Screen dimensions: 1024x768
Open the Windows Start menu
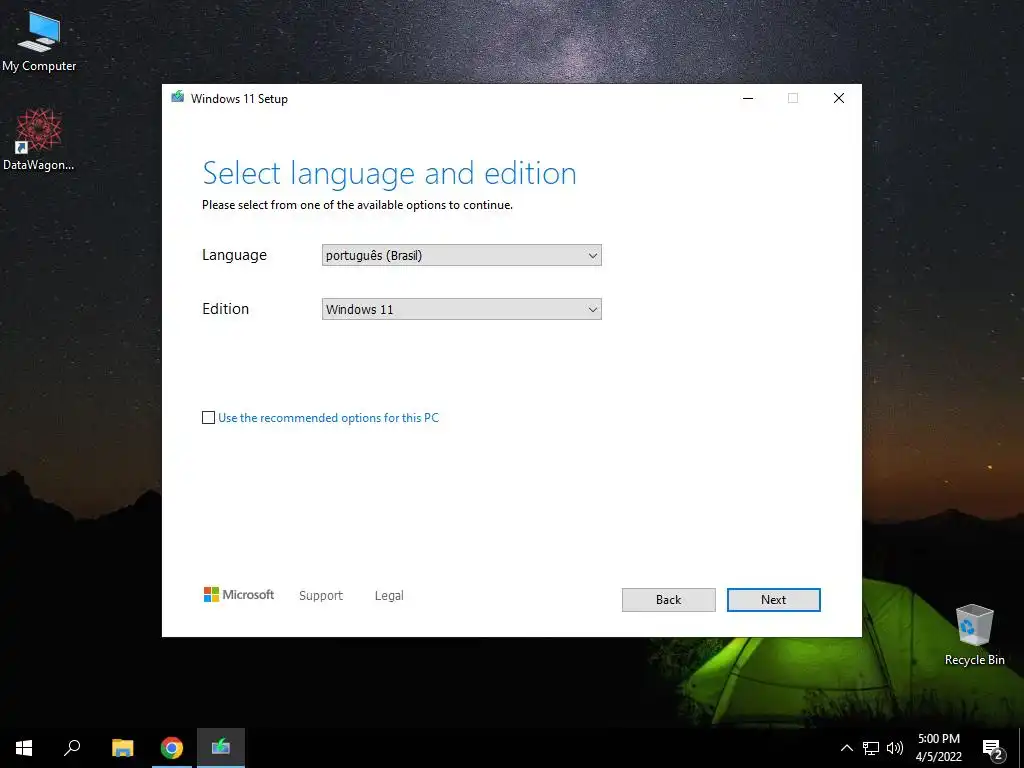point(24,748)
